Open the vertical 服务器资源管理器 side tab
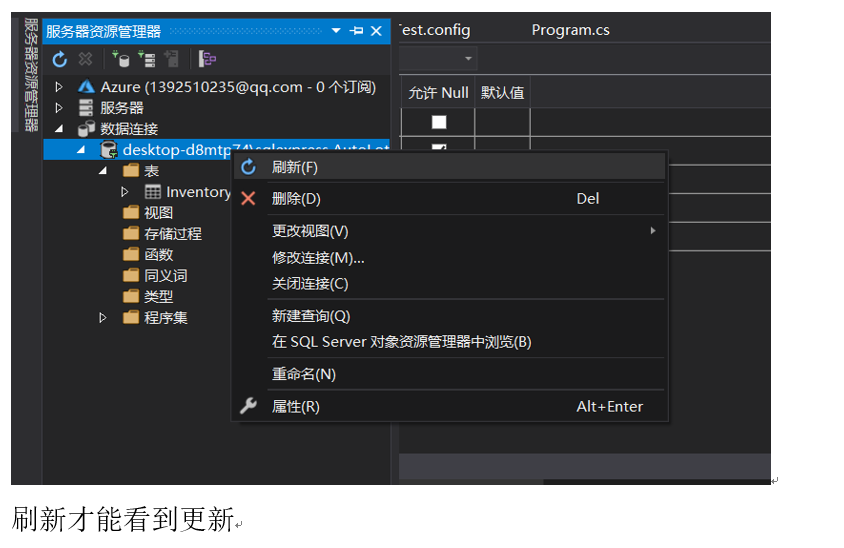 [31, 74]
